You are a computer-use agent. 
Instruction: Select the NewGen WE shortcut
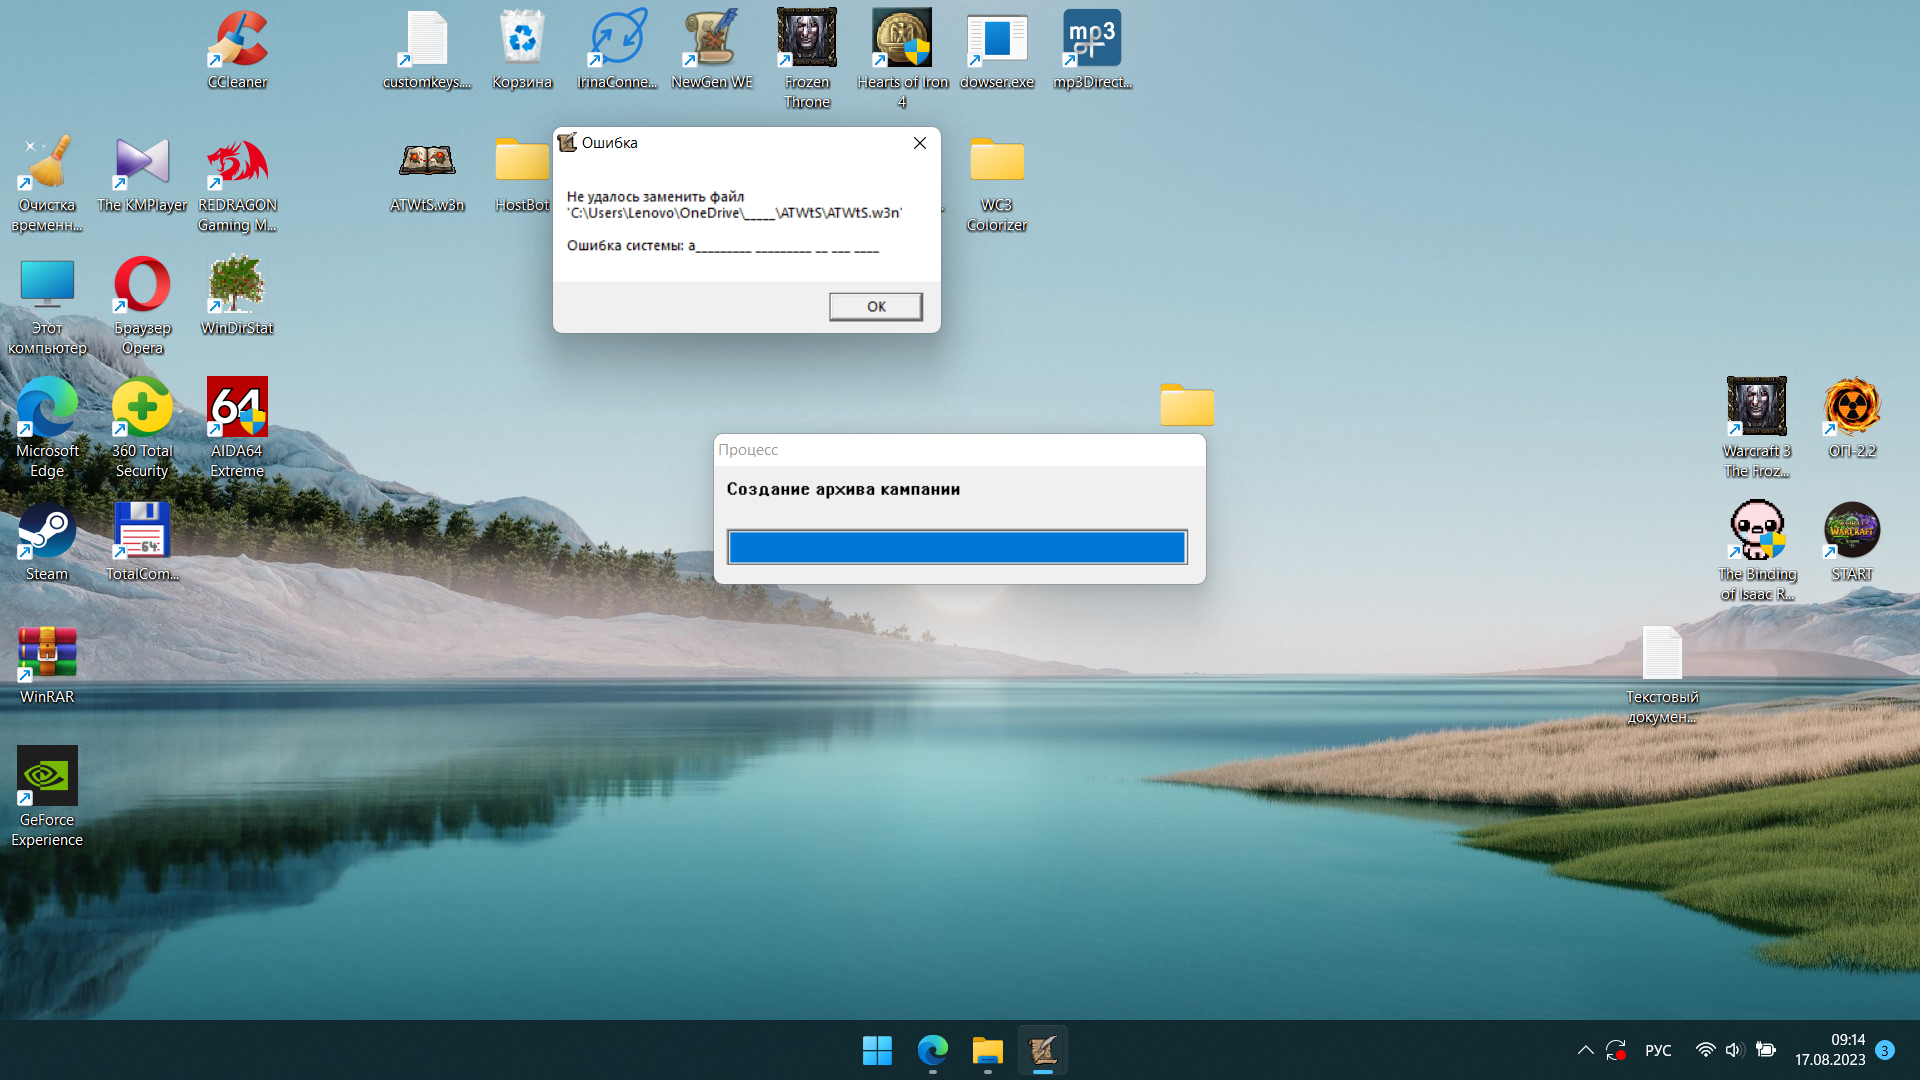pyautogui.click(x=711, y=41)
